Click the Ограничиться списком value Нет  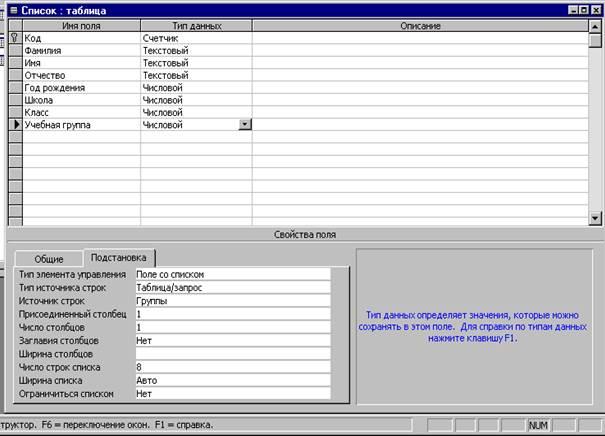pyautogui.click(x=231, y=393)
